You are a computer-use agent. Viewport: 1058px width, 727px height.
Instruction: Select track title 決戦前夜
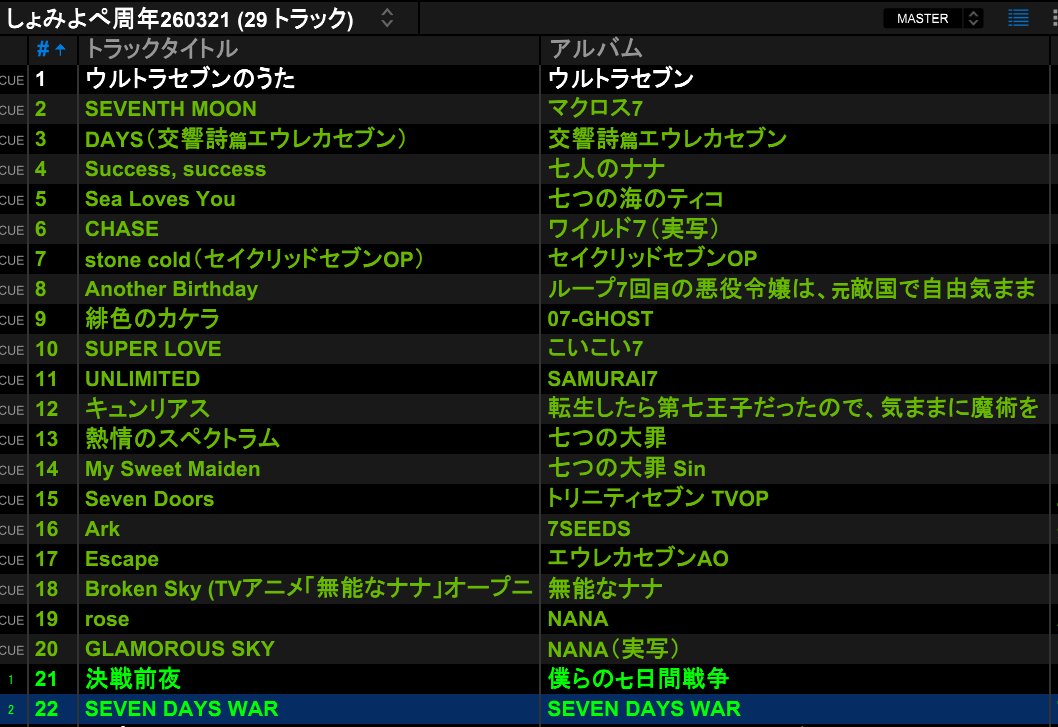(x=133, y=678)
